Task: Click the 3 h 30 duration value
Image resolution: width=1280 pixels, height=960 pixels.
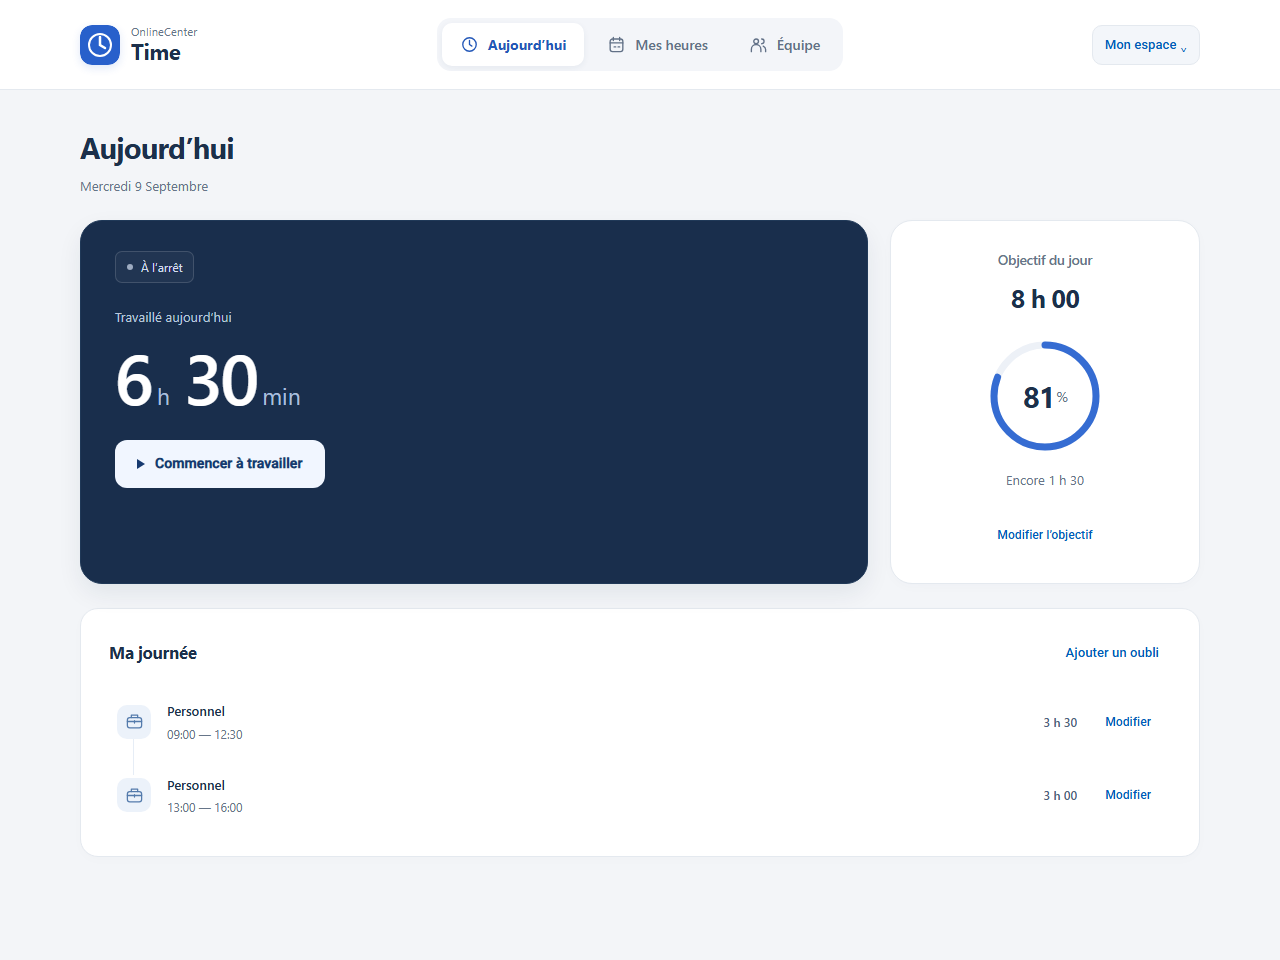Action: pos(1060,723)
